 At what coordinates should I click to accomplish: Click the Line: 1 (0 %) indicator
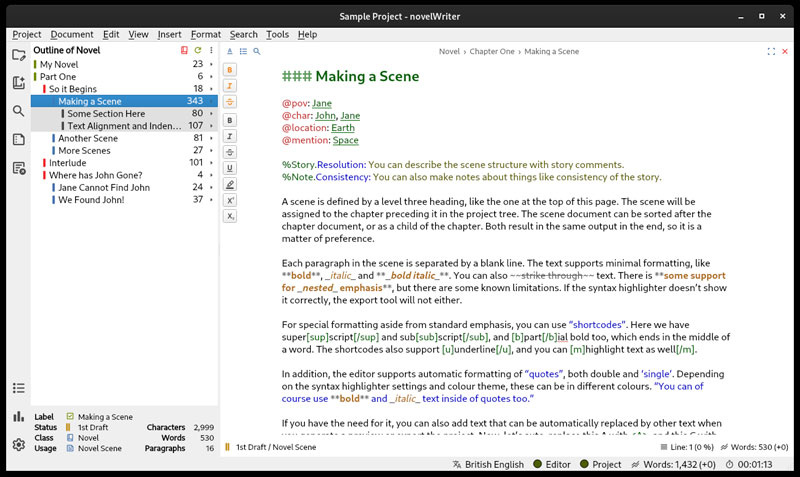click(x=687, y=447)
